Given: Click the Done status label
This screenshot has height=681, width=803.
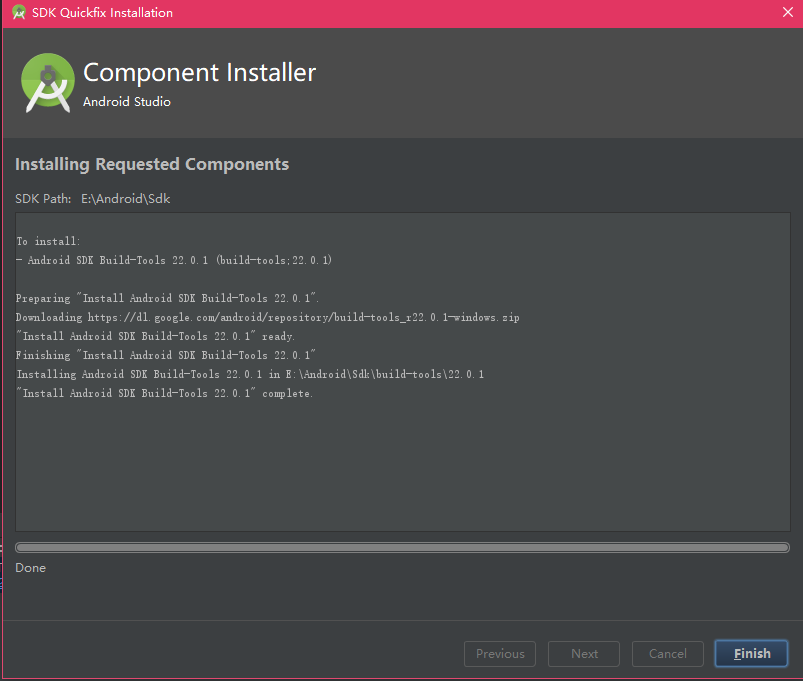Looking at the screenshot, I should coord(31,568).
